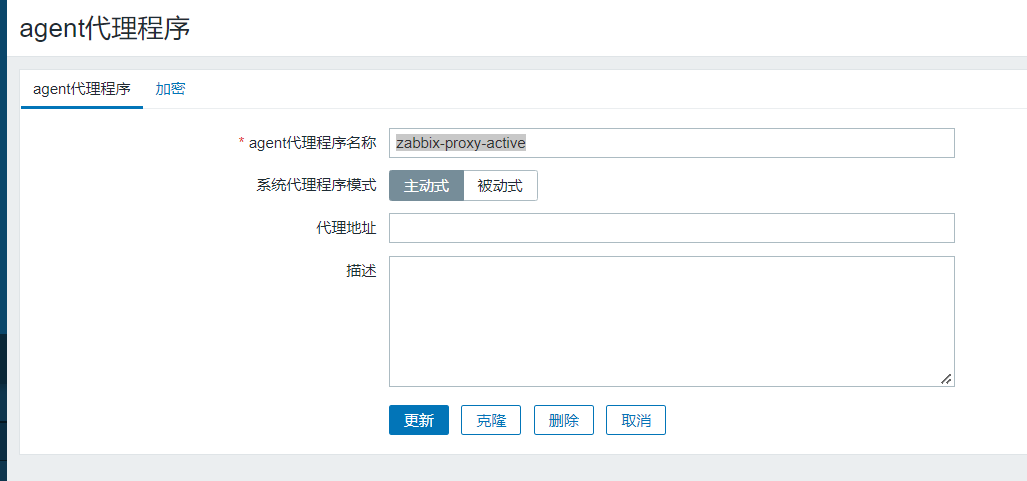Select the agent代理程序 tab
Image resolution: width=1027 pixels, height=481 pixels.
click(x=82, y=89)
